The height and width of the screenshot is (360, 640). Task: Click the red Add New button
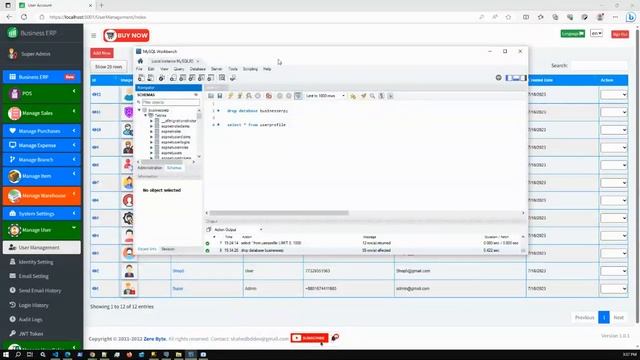point(102,53)
